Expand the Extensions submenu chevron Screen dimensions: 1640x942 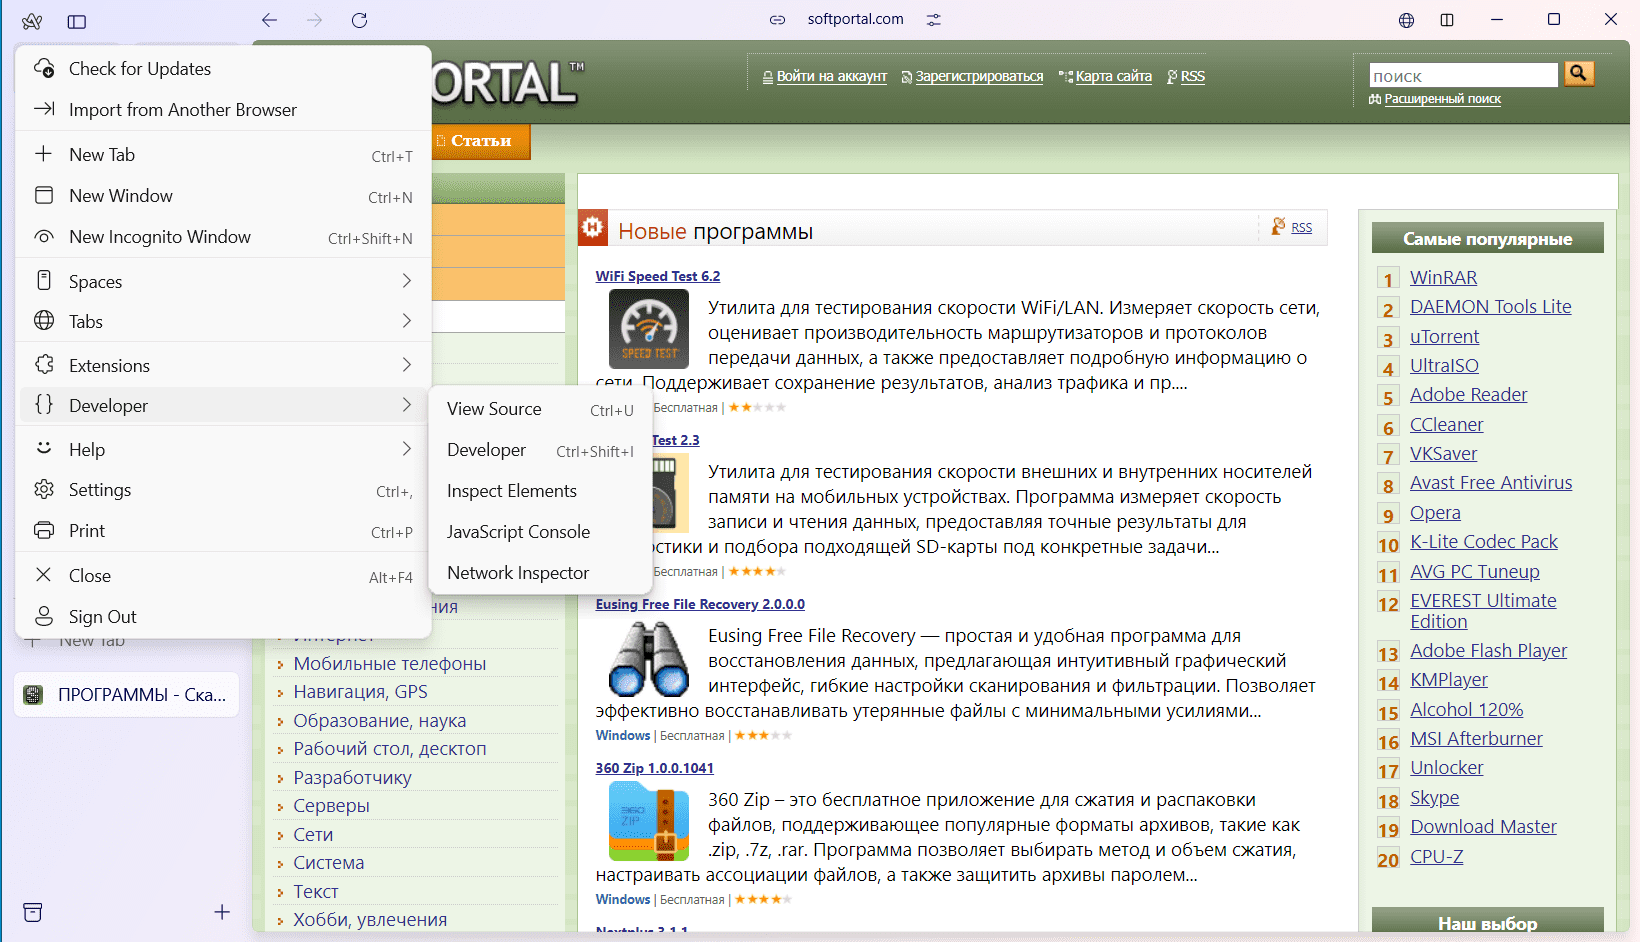click(x=407, y=365)
